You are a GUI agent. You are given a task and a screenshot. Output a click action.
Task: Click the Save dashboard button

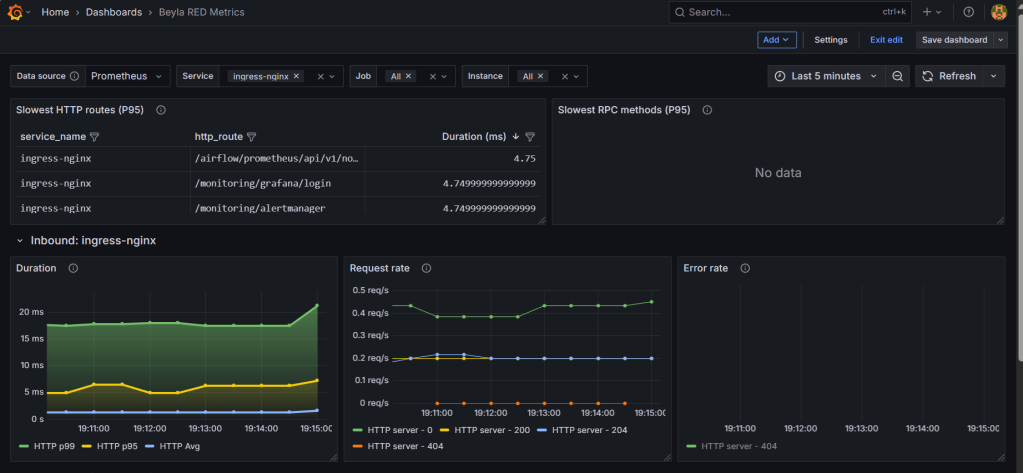click(954, 40)
